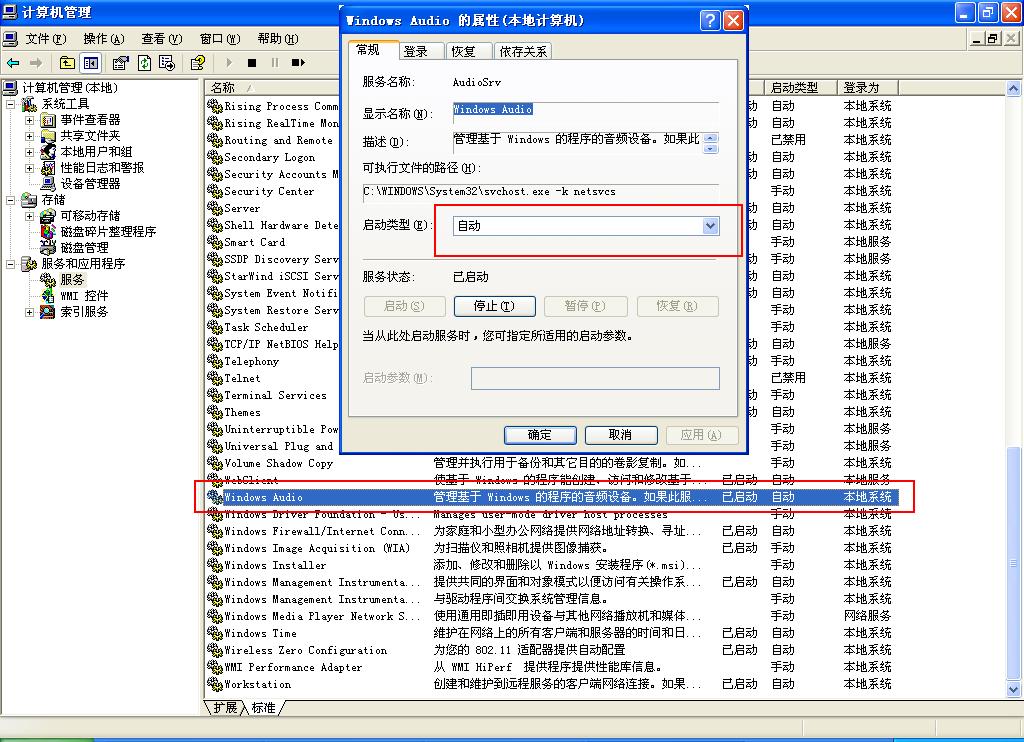
Task: Select 索引服务 in the tree
Action: [84, 312]
